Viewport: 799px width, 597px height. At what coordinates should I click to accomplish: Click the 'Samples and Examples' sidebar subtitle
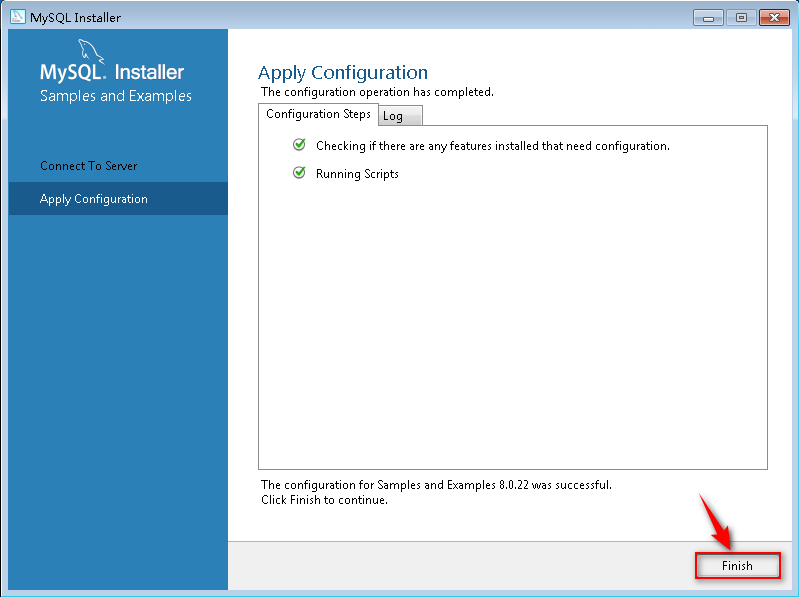coord(116,96)
